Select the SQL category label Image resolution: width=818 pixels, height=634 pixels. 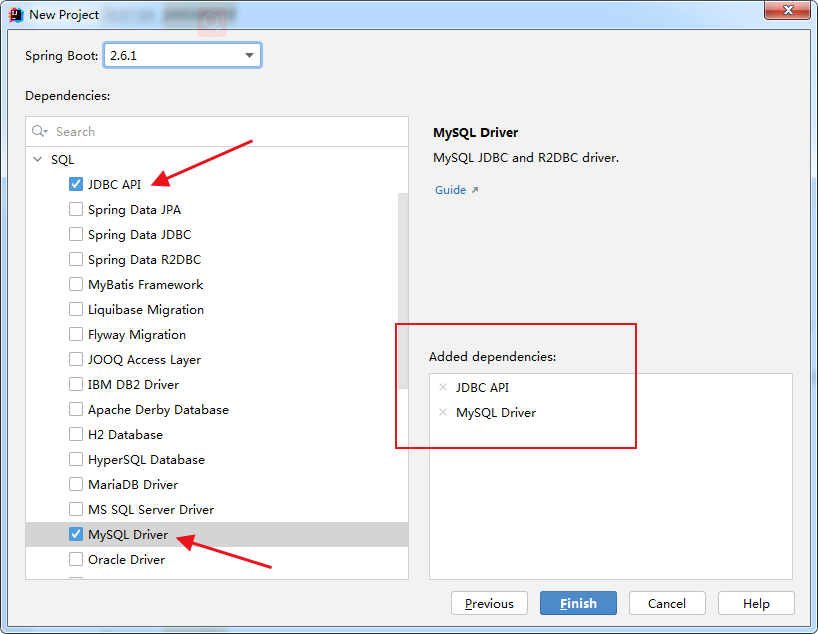[63, 160]
